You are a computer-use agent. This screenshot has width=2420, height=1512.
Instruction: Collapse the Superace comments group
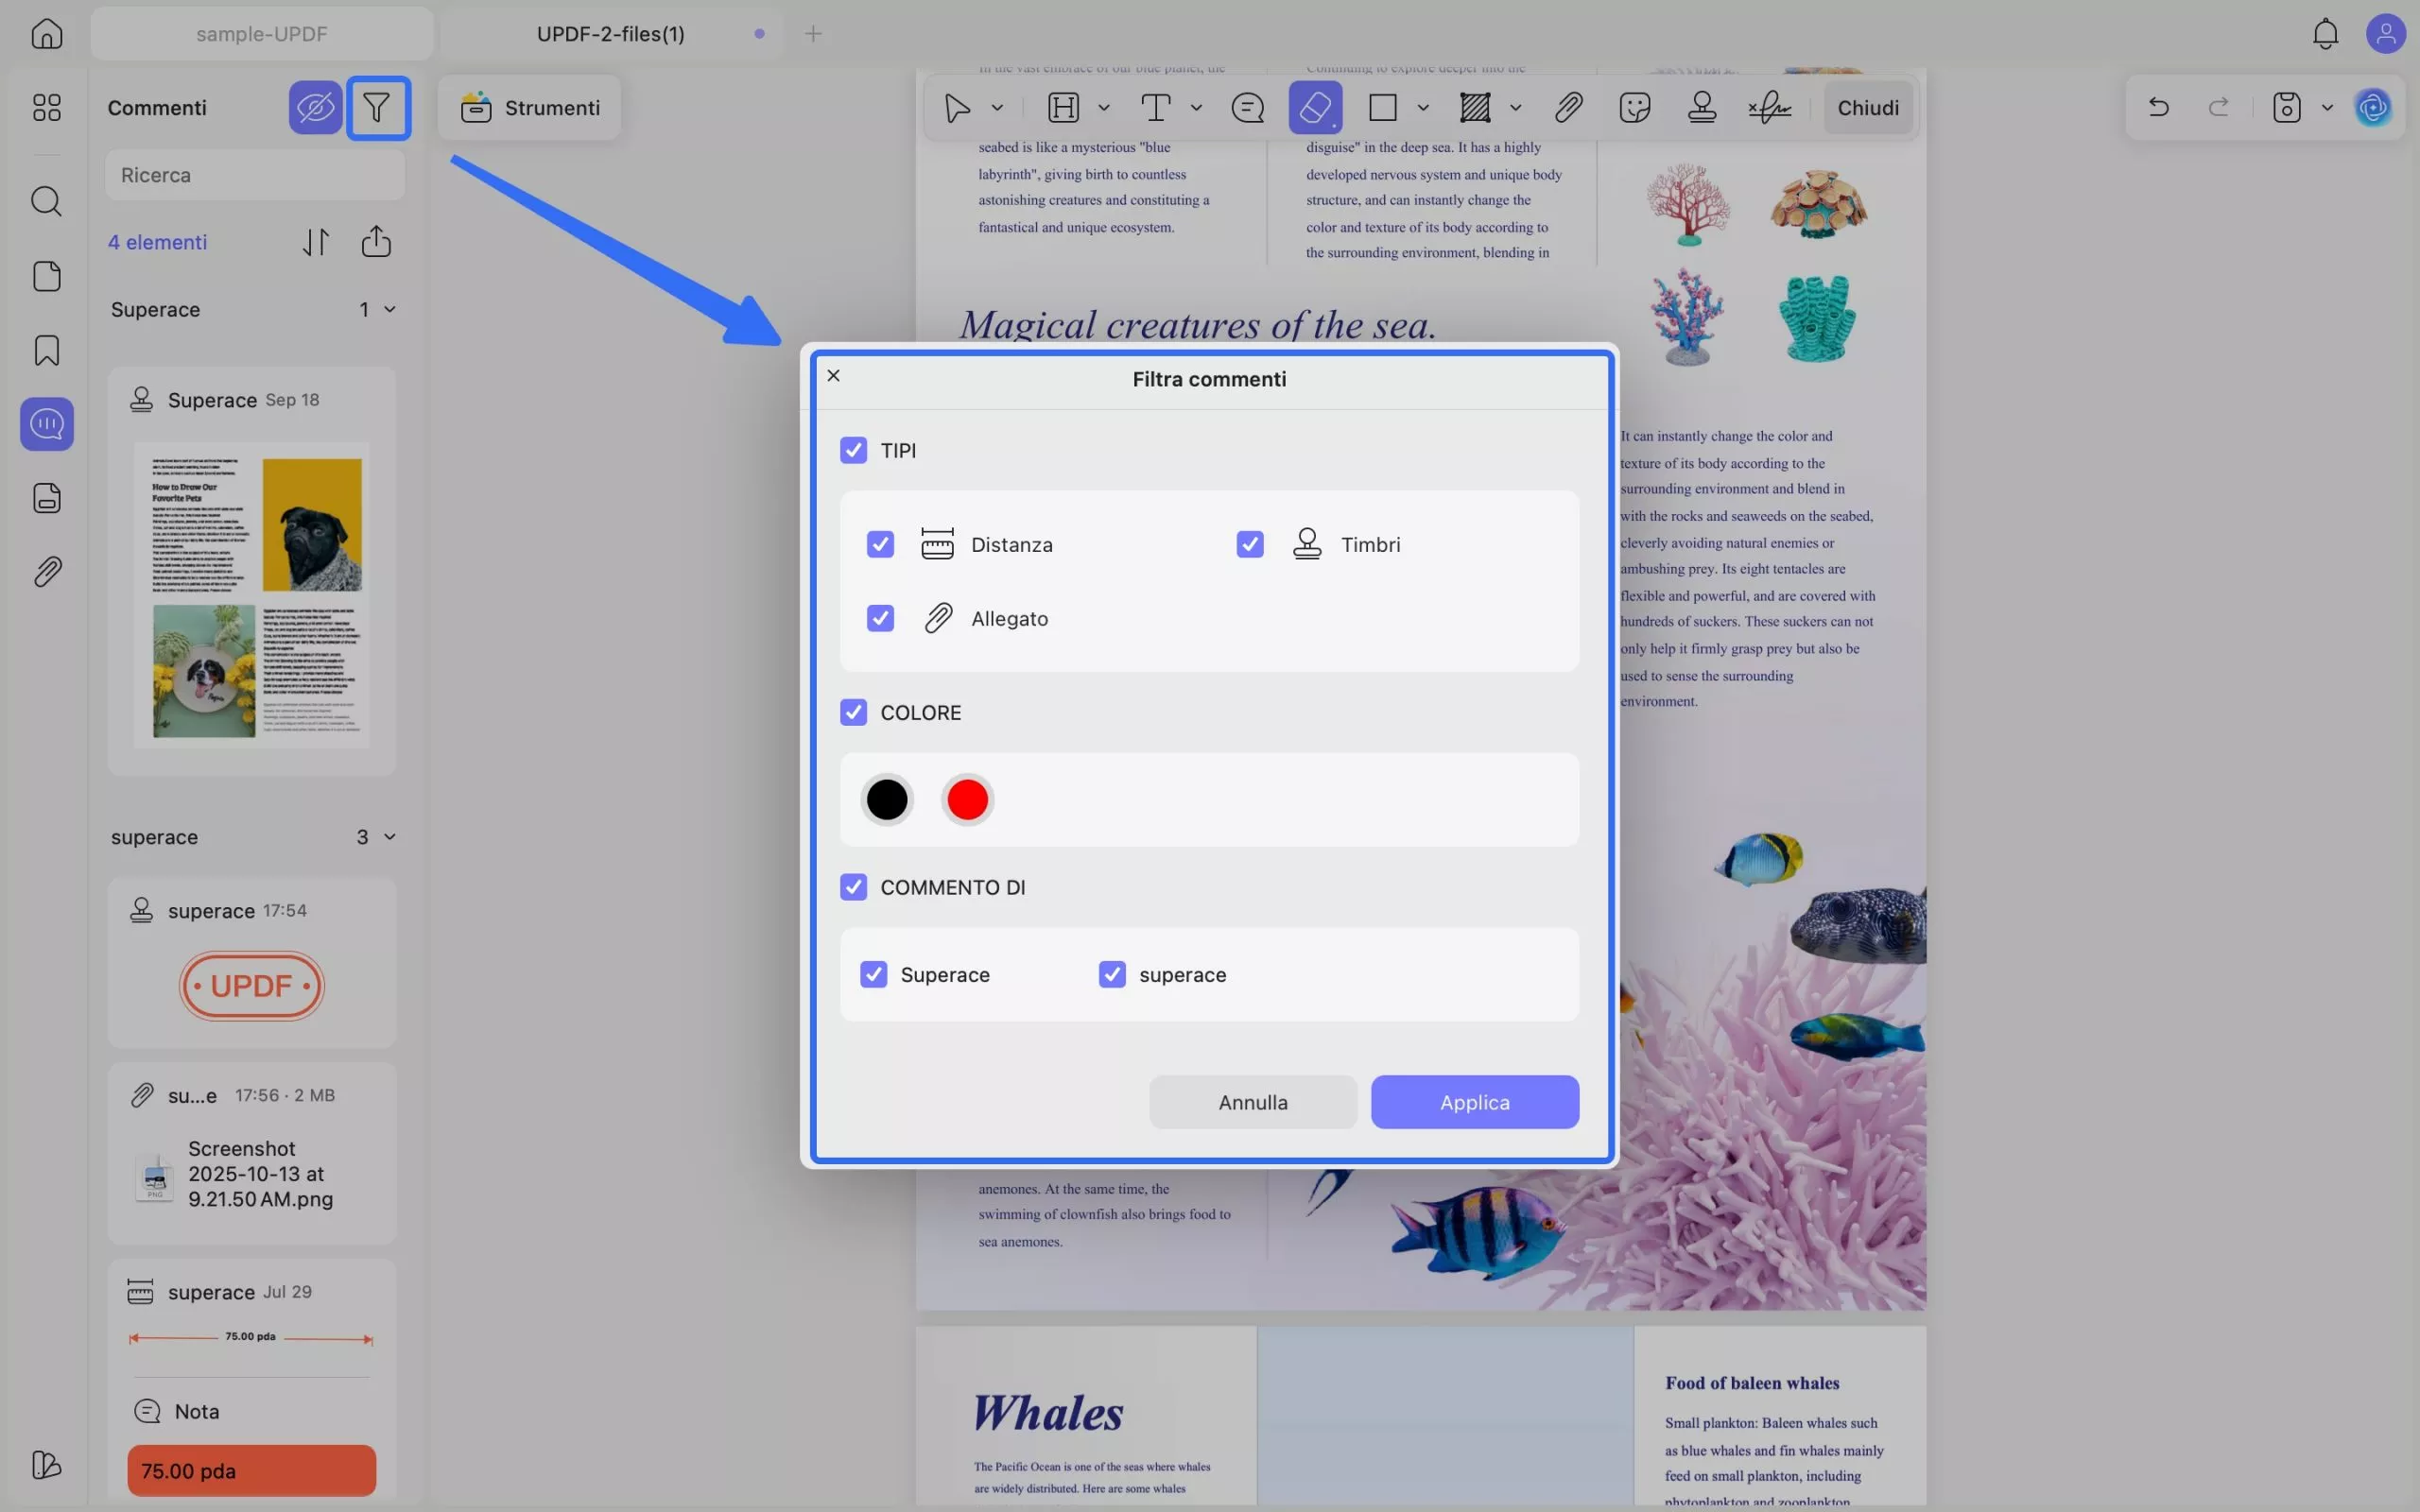pyautogui.click(x=389, y=309)
